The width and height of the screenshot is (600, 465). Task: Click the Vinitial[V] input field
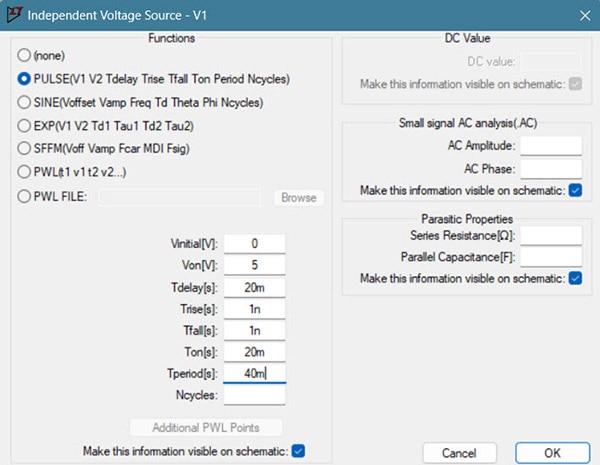[255, 243]
